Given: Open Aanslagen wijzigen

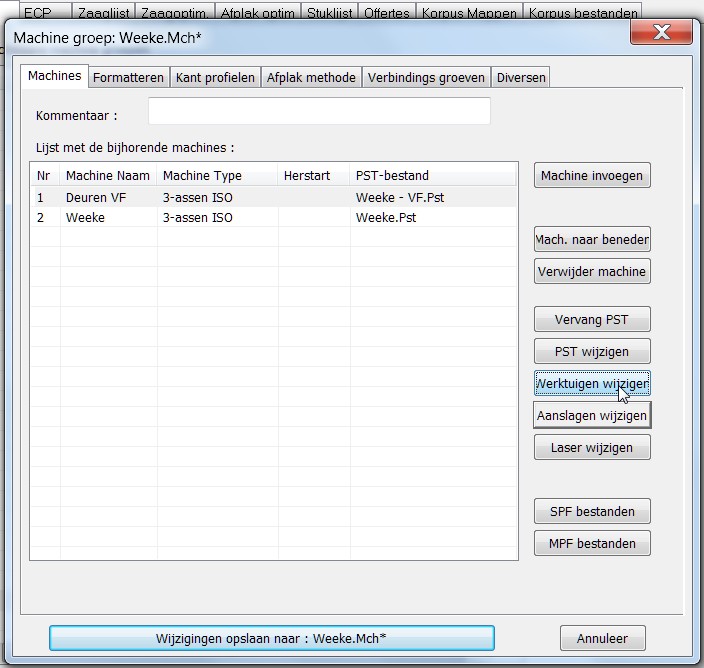Looking at the screenshot, I should (x=592, y=415).
